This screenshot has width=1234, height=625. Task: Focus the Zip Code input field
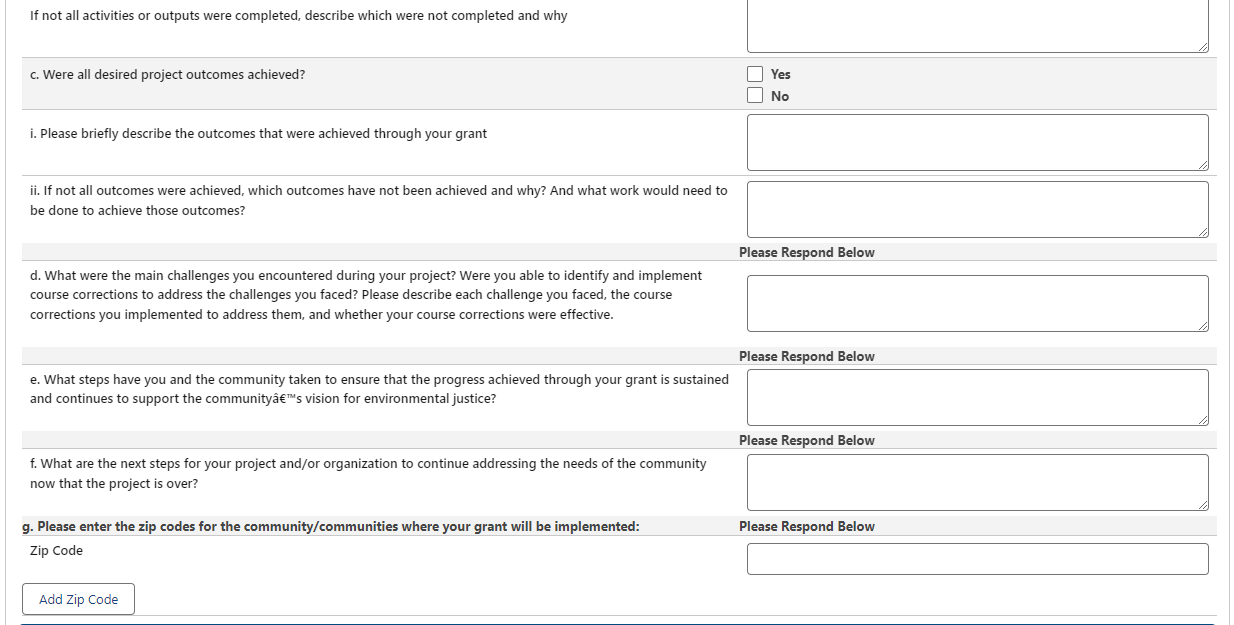pyautogui.click(x=976, y=559)
